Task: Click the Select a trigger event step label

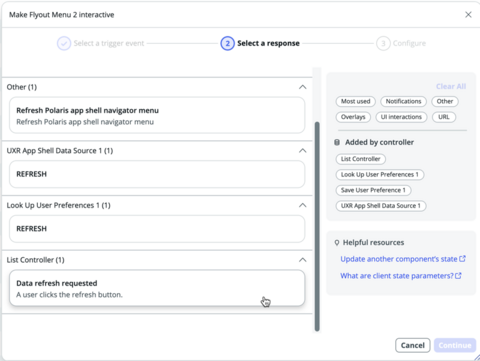Action: coord(109,43)
